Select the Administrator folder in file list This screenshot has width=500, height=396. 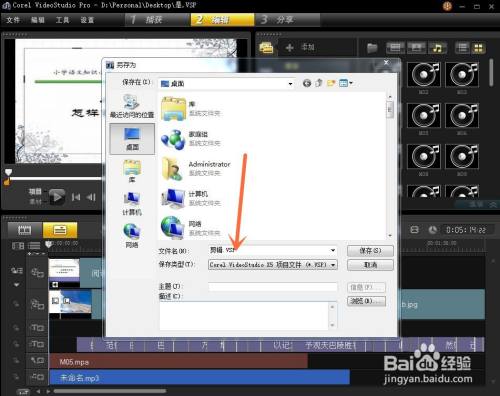click(x=195, y=169)
